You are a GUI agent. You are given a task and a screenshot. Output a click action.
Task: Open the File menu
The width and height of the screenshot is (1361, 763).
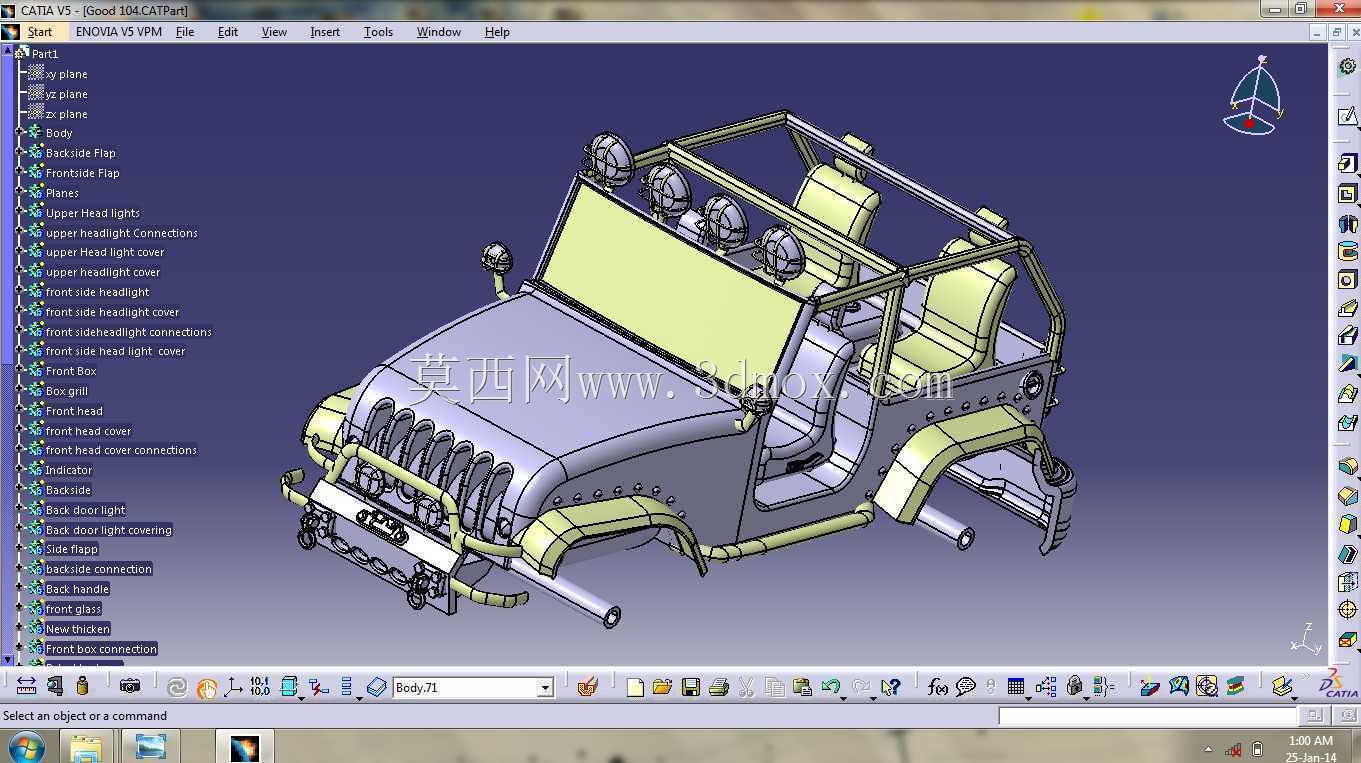tap(185, 32)
